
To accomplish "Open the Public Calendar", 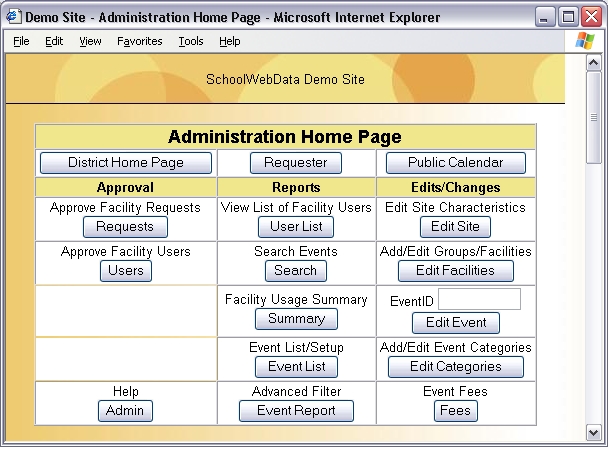I will [456, 163].
